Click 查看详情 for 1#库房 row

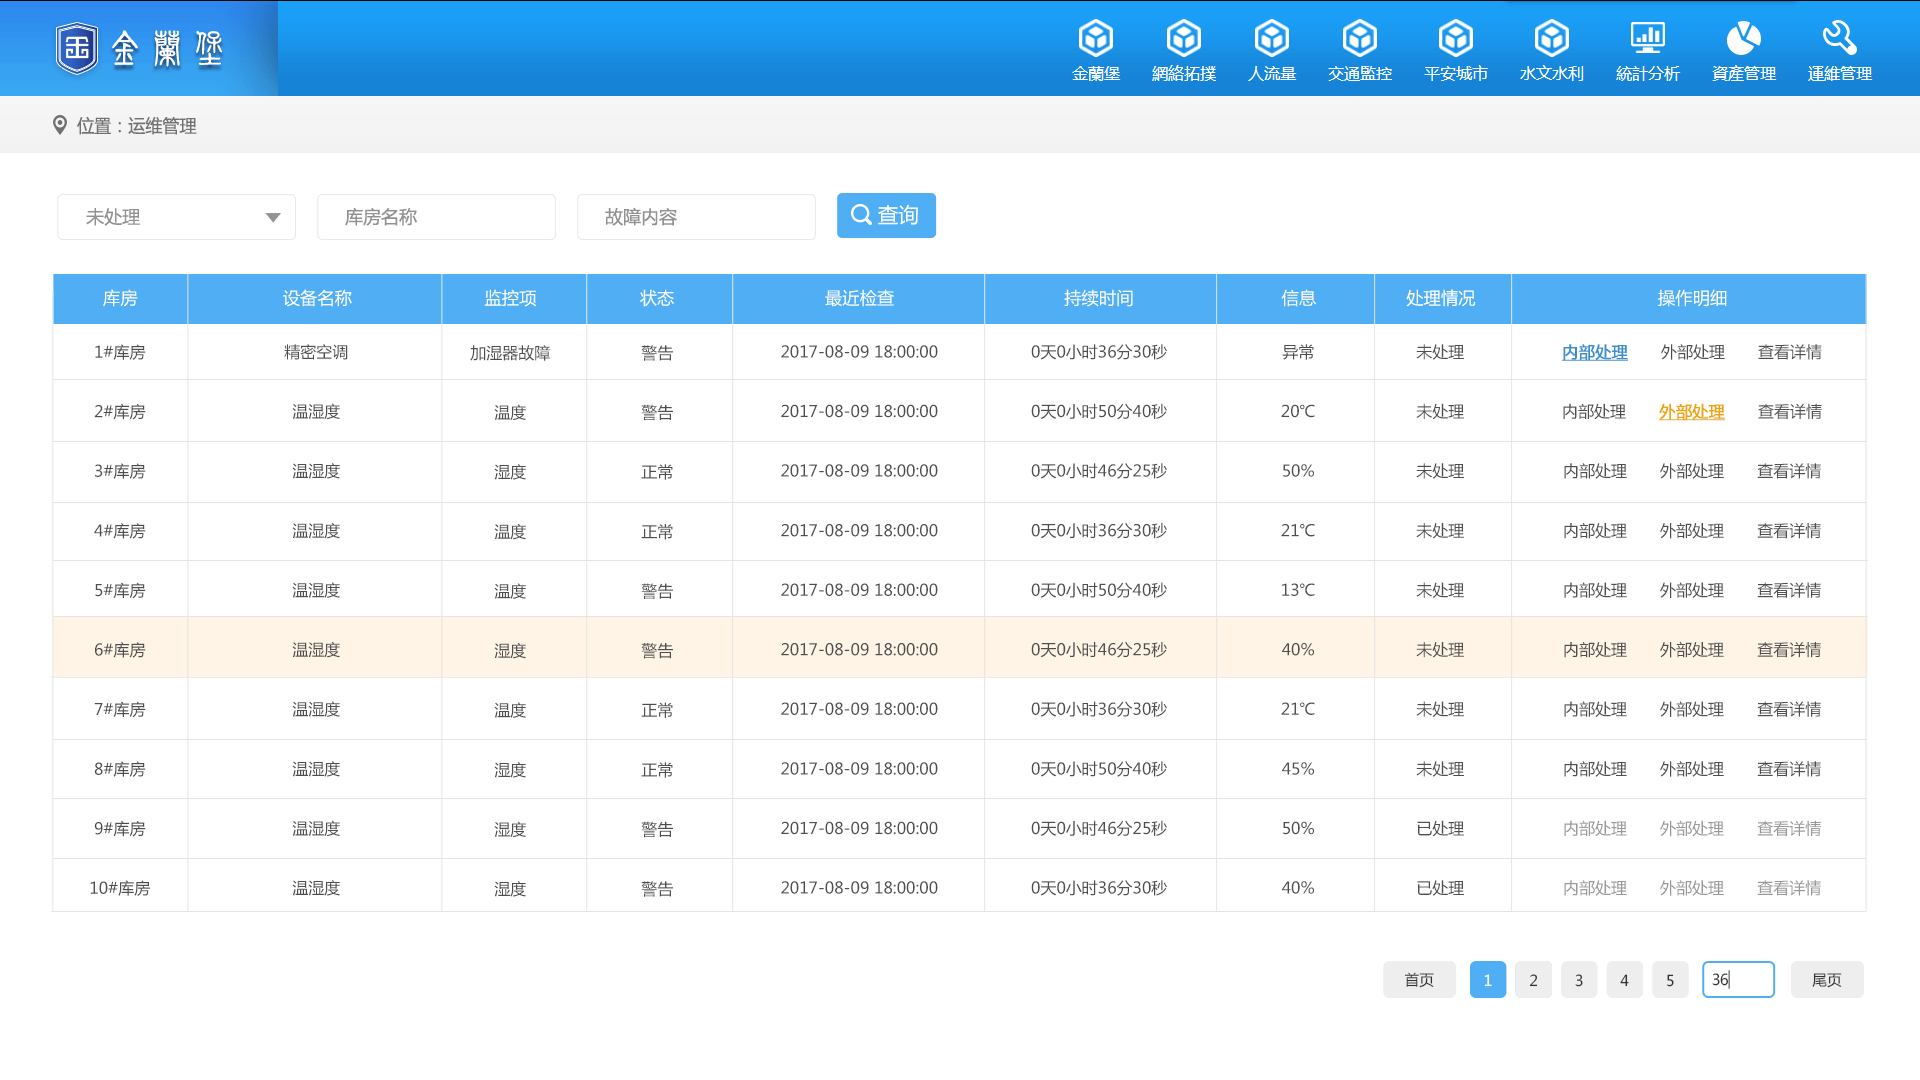coord(1789,352)
